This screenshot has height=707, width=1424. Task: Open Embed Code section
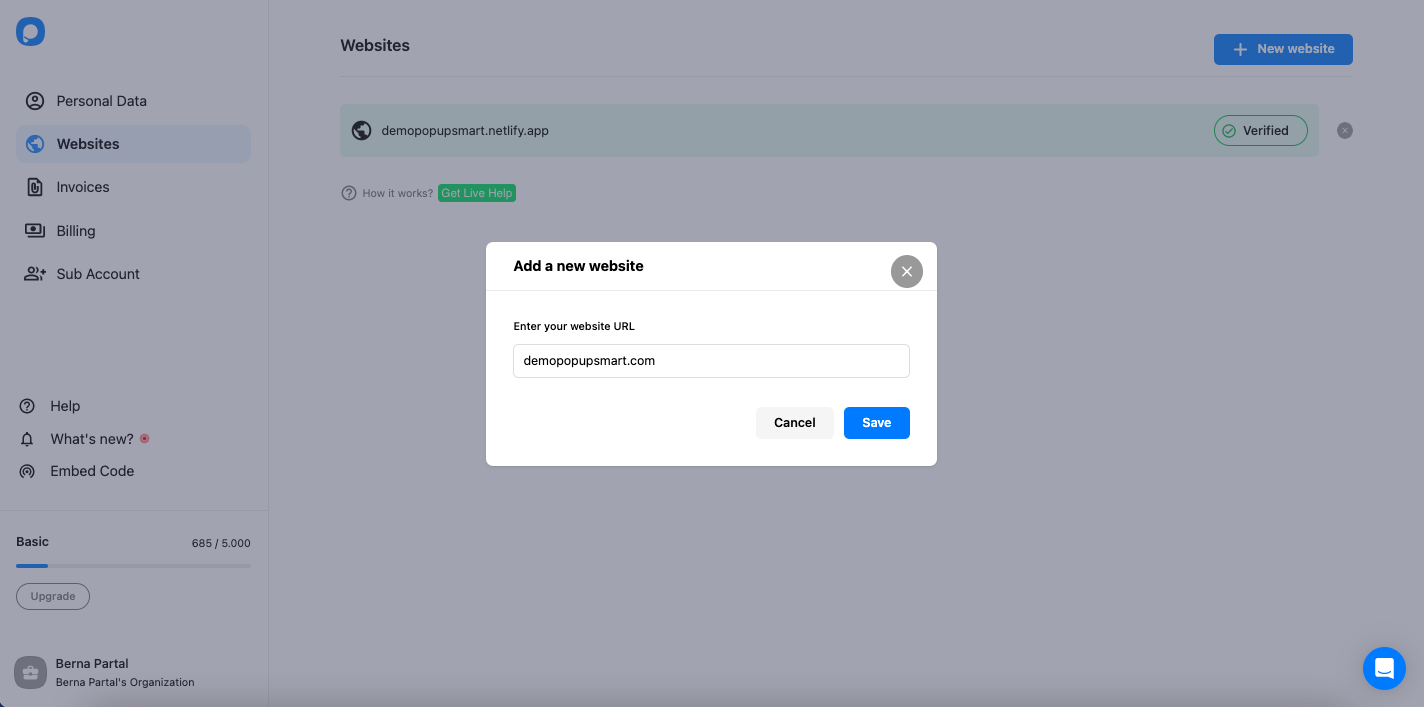point(77,471)
